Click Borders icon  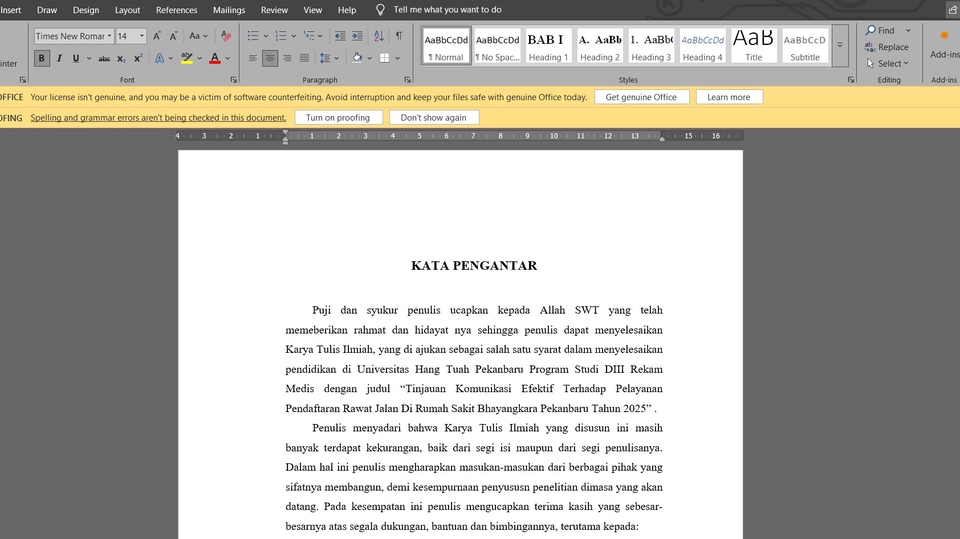click(x=384, y=58)
